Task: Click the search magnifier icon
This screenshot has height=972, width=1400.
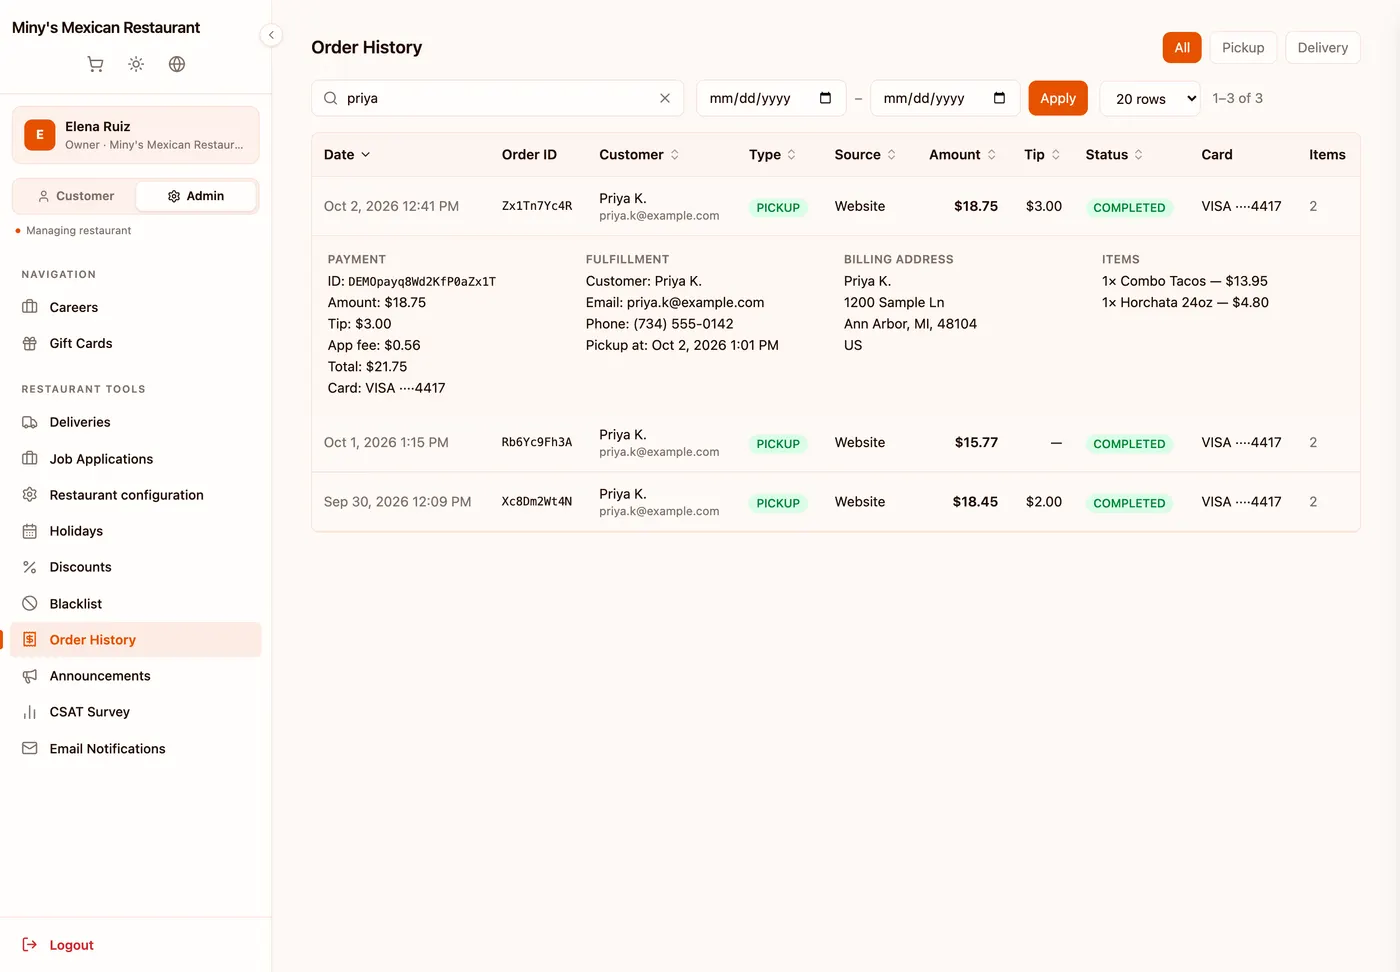Action: click(x=330, y=98)
